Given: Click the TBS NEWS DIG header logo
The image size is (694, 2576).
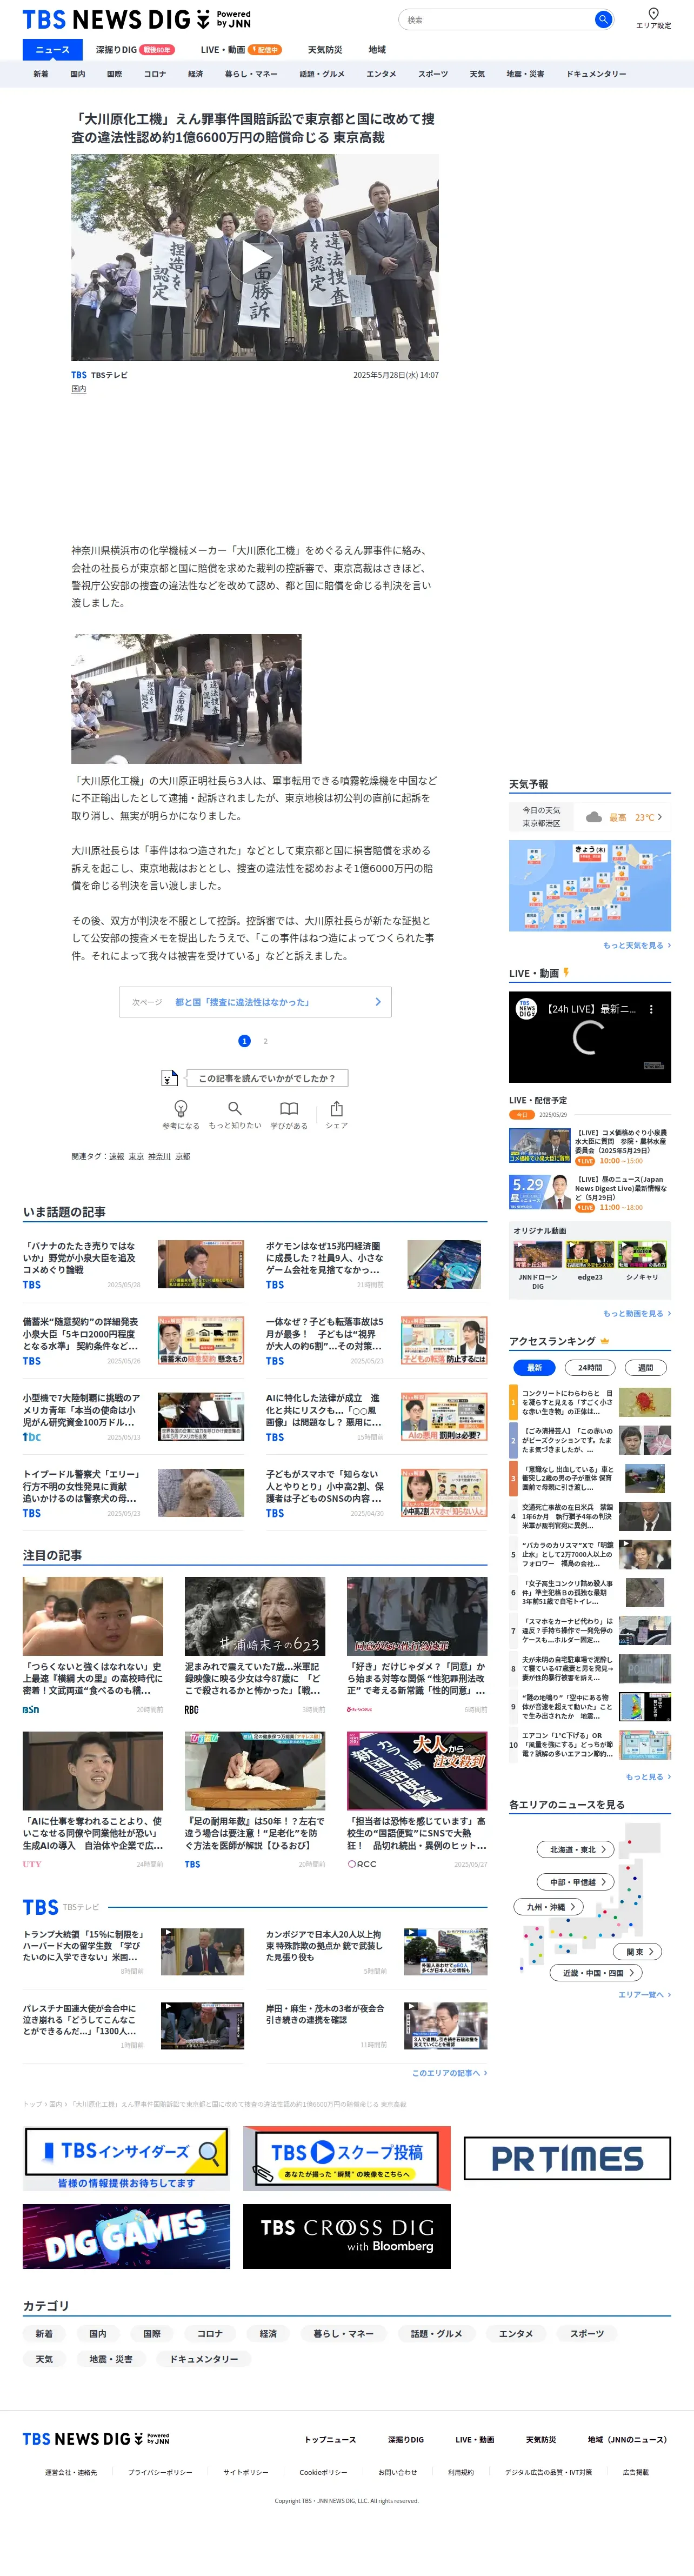Looking at the screenshot, I should pos(136,19).
